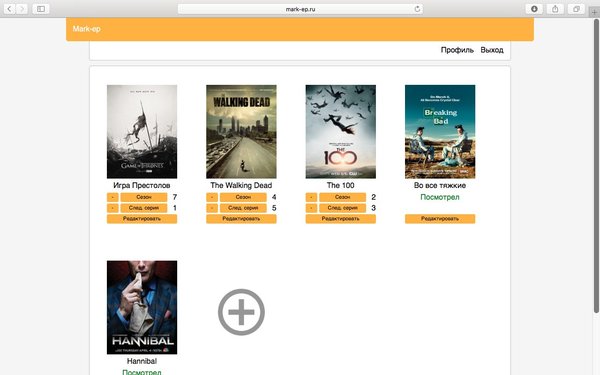This screenshot has width=600, height=375.
Task: Decrease episode number of The Walking Dead
Action: 212,208
